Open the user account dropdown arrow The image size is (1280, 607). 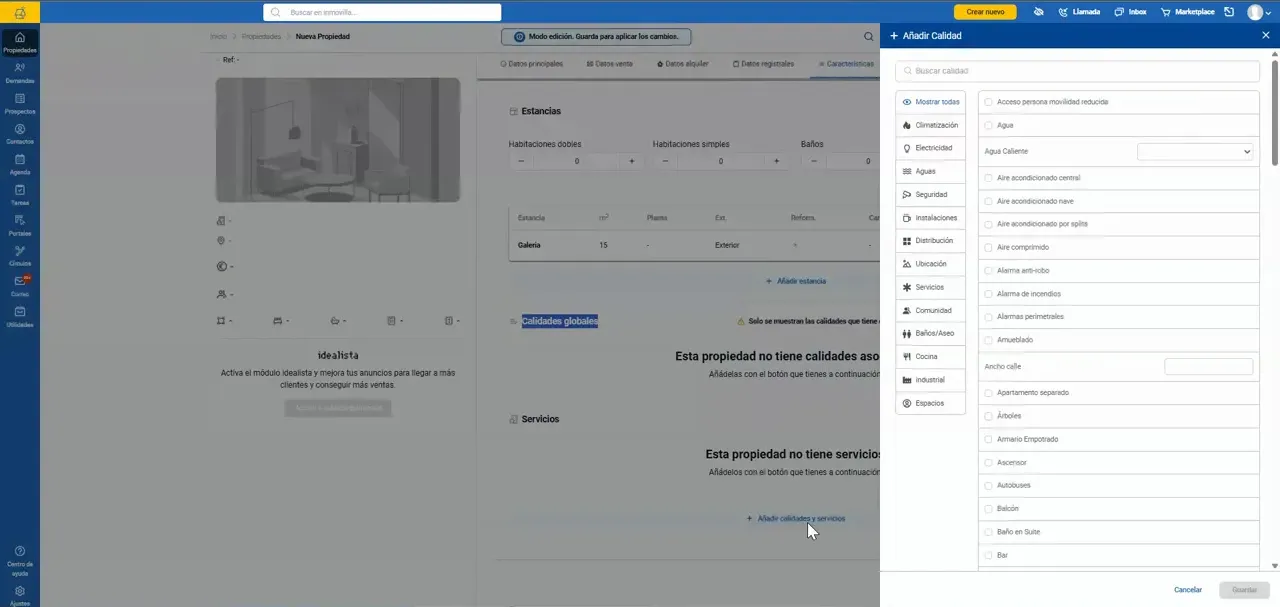1270,13
